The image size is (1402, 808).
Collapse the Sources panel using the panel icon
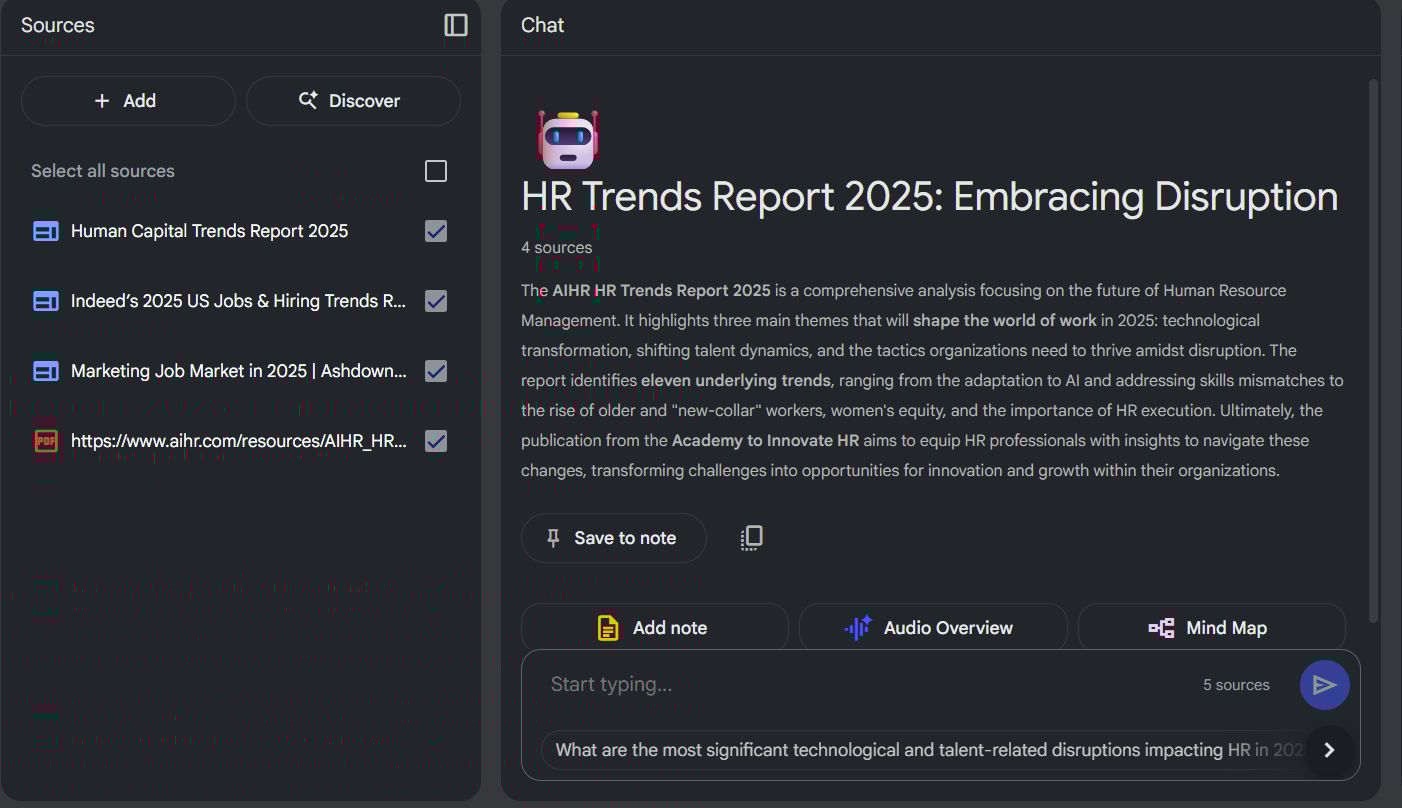pyautogui.click(x=456, y=25)
